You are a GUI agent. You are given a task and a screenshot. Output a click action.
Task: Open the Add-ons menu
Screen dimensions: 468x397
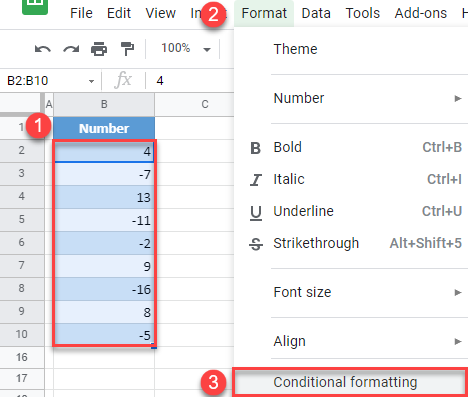point(421,13)
